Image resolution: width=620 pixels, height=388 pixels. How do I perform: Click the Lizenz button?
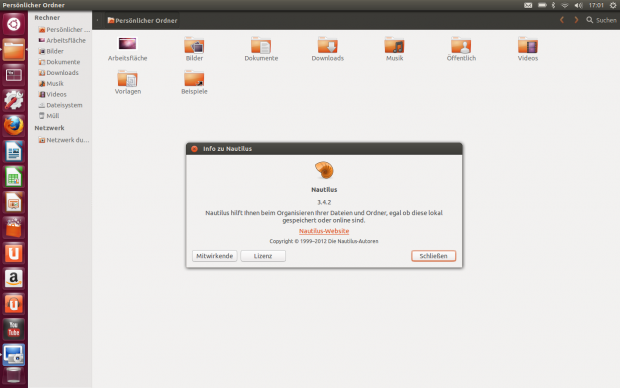pos(263,256)
